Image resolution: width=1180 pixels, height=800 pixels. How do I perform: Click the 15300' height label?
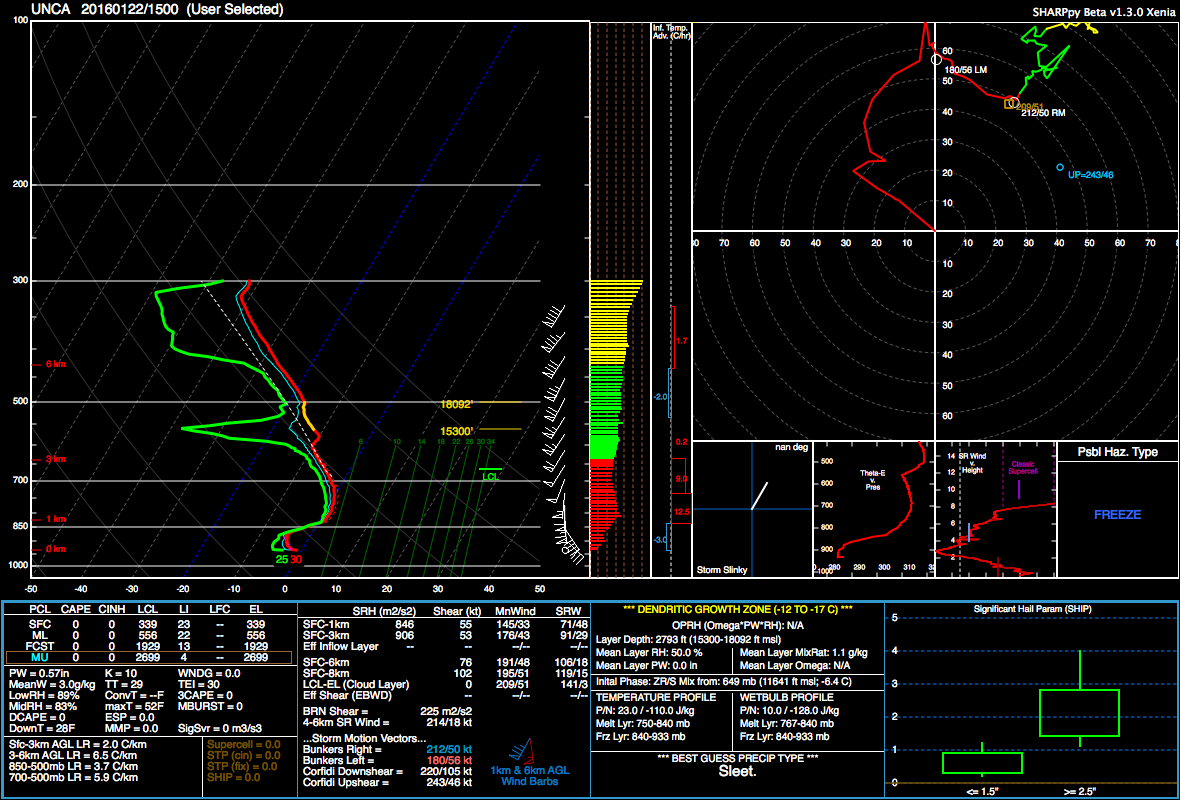point(457,431)
